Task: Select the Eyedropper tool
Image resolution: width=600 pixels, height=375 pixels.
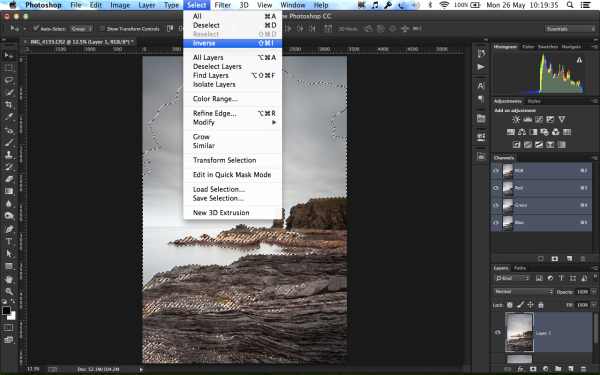Action: [9, 117]
